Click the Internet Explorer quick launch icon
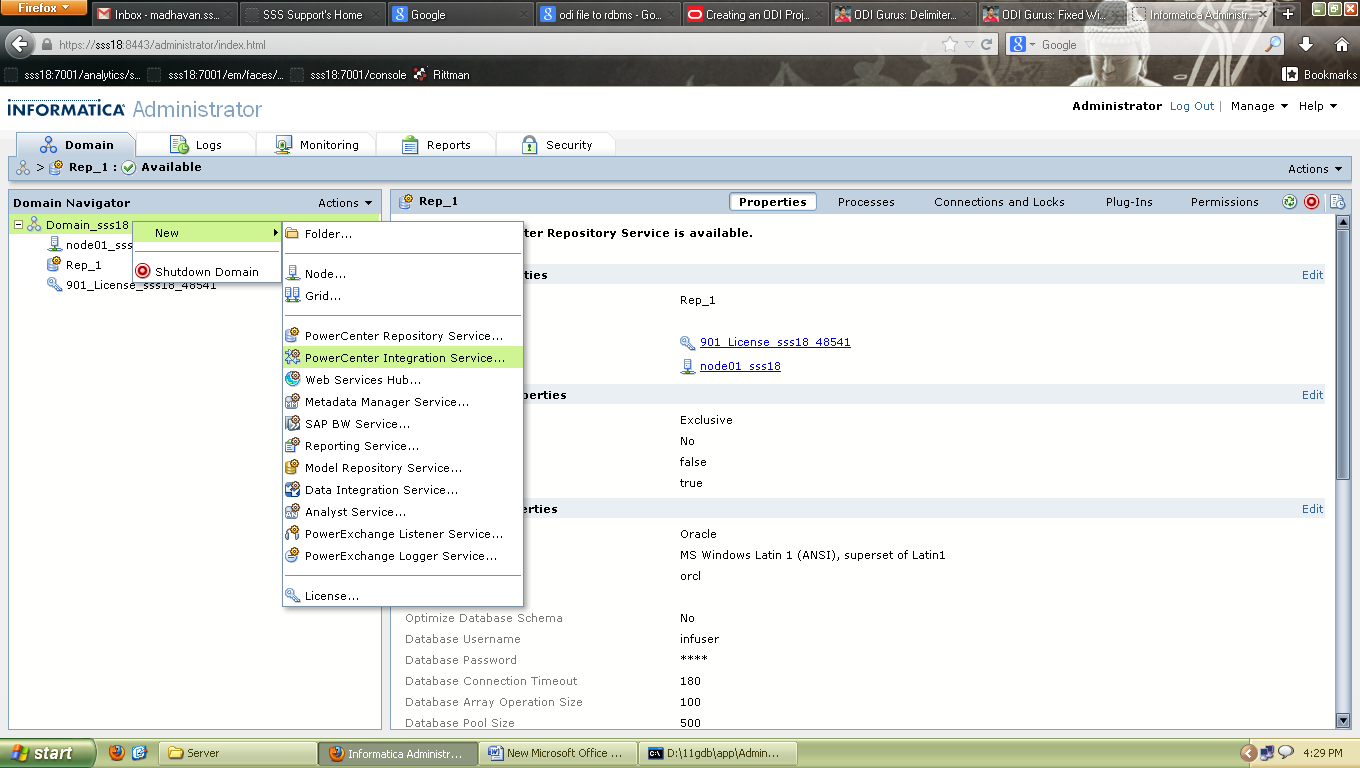1360x768 pixels. click(x=140, y=753)
